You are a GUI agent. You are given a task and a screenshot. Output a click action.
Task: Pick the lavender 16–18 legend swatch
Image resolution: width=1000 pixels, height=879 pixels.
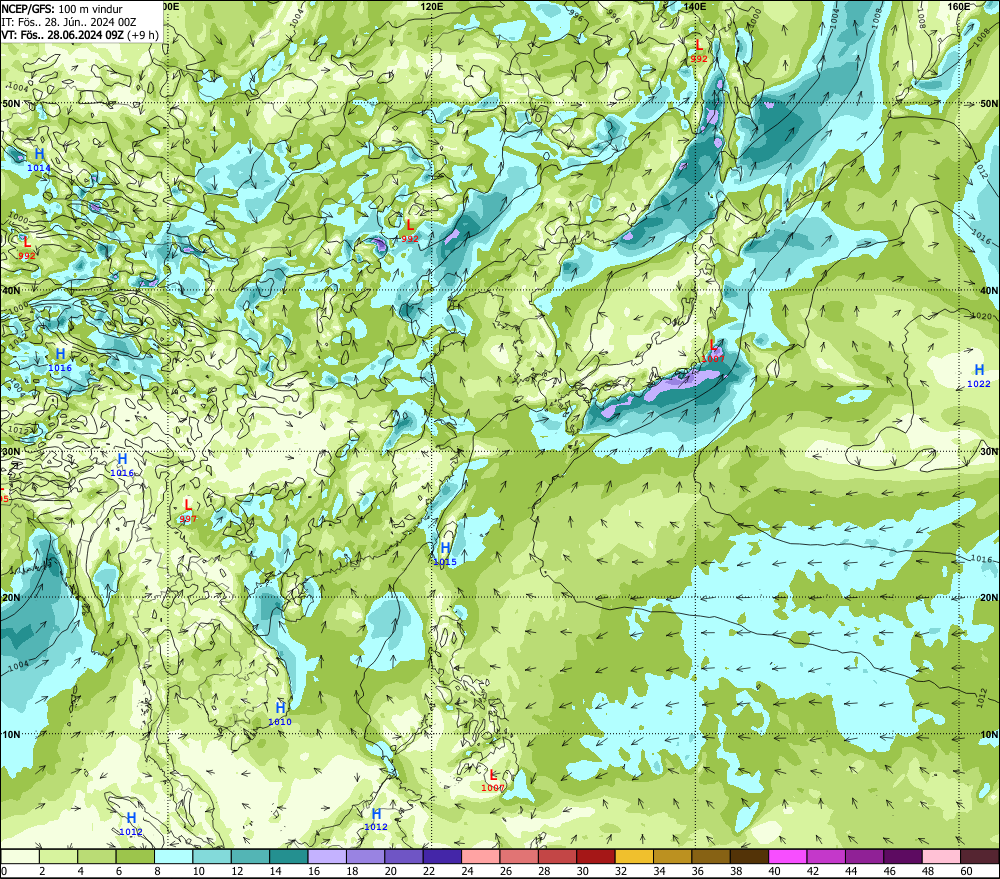click(x=327, y=856)
